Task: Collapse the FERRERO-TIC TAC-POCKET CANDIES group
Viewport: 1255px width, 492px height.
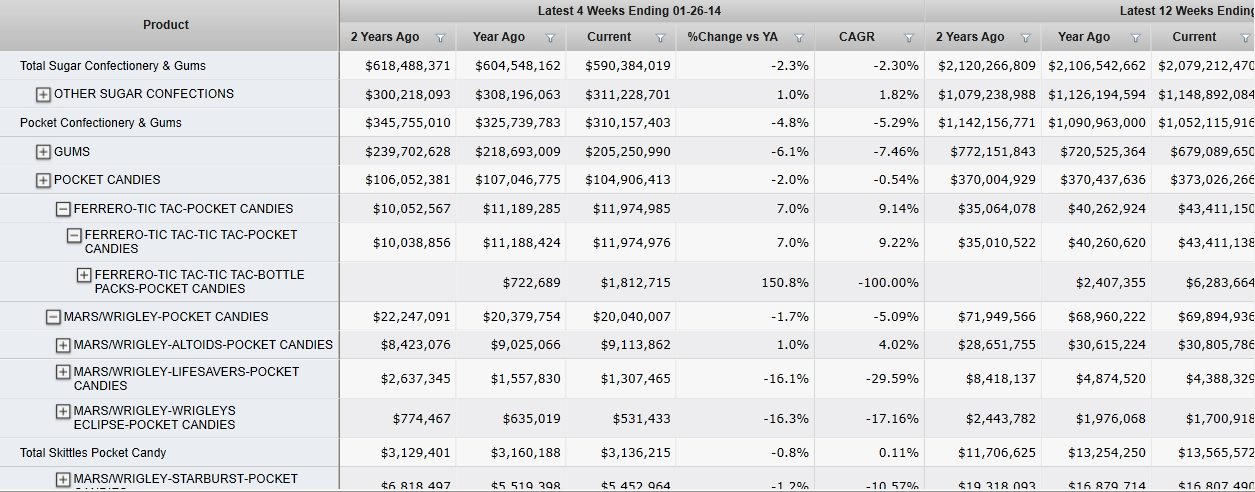Action: (63, 209)
